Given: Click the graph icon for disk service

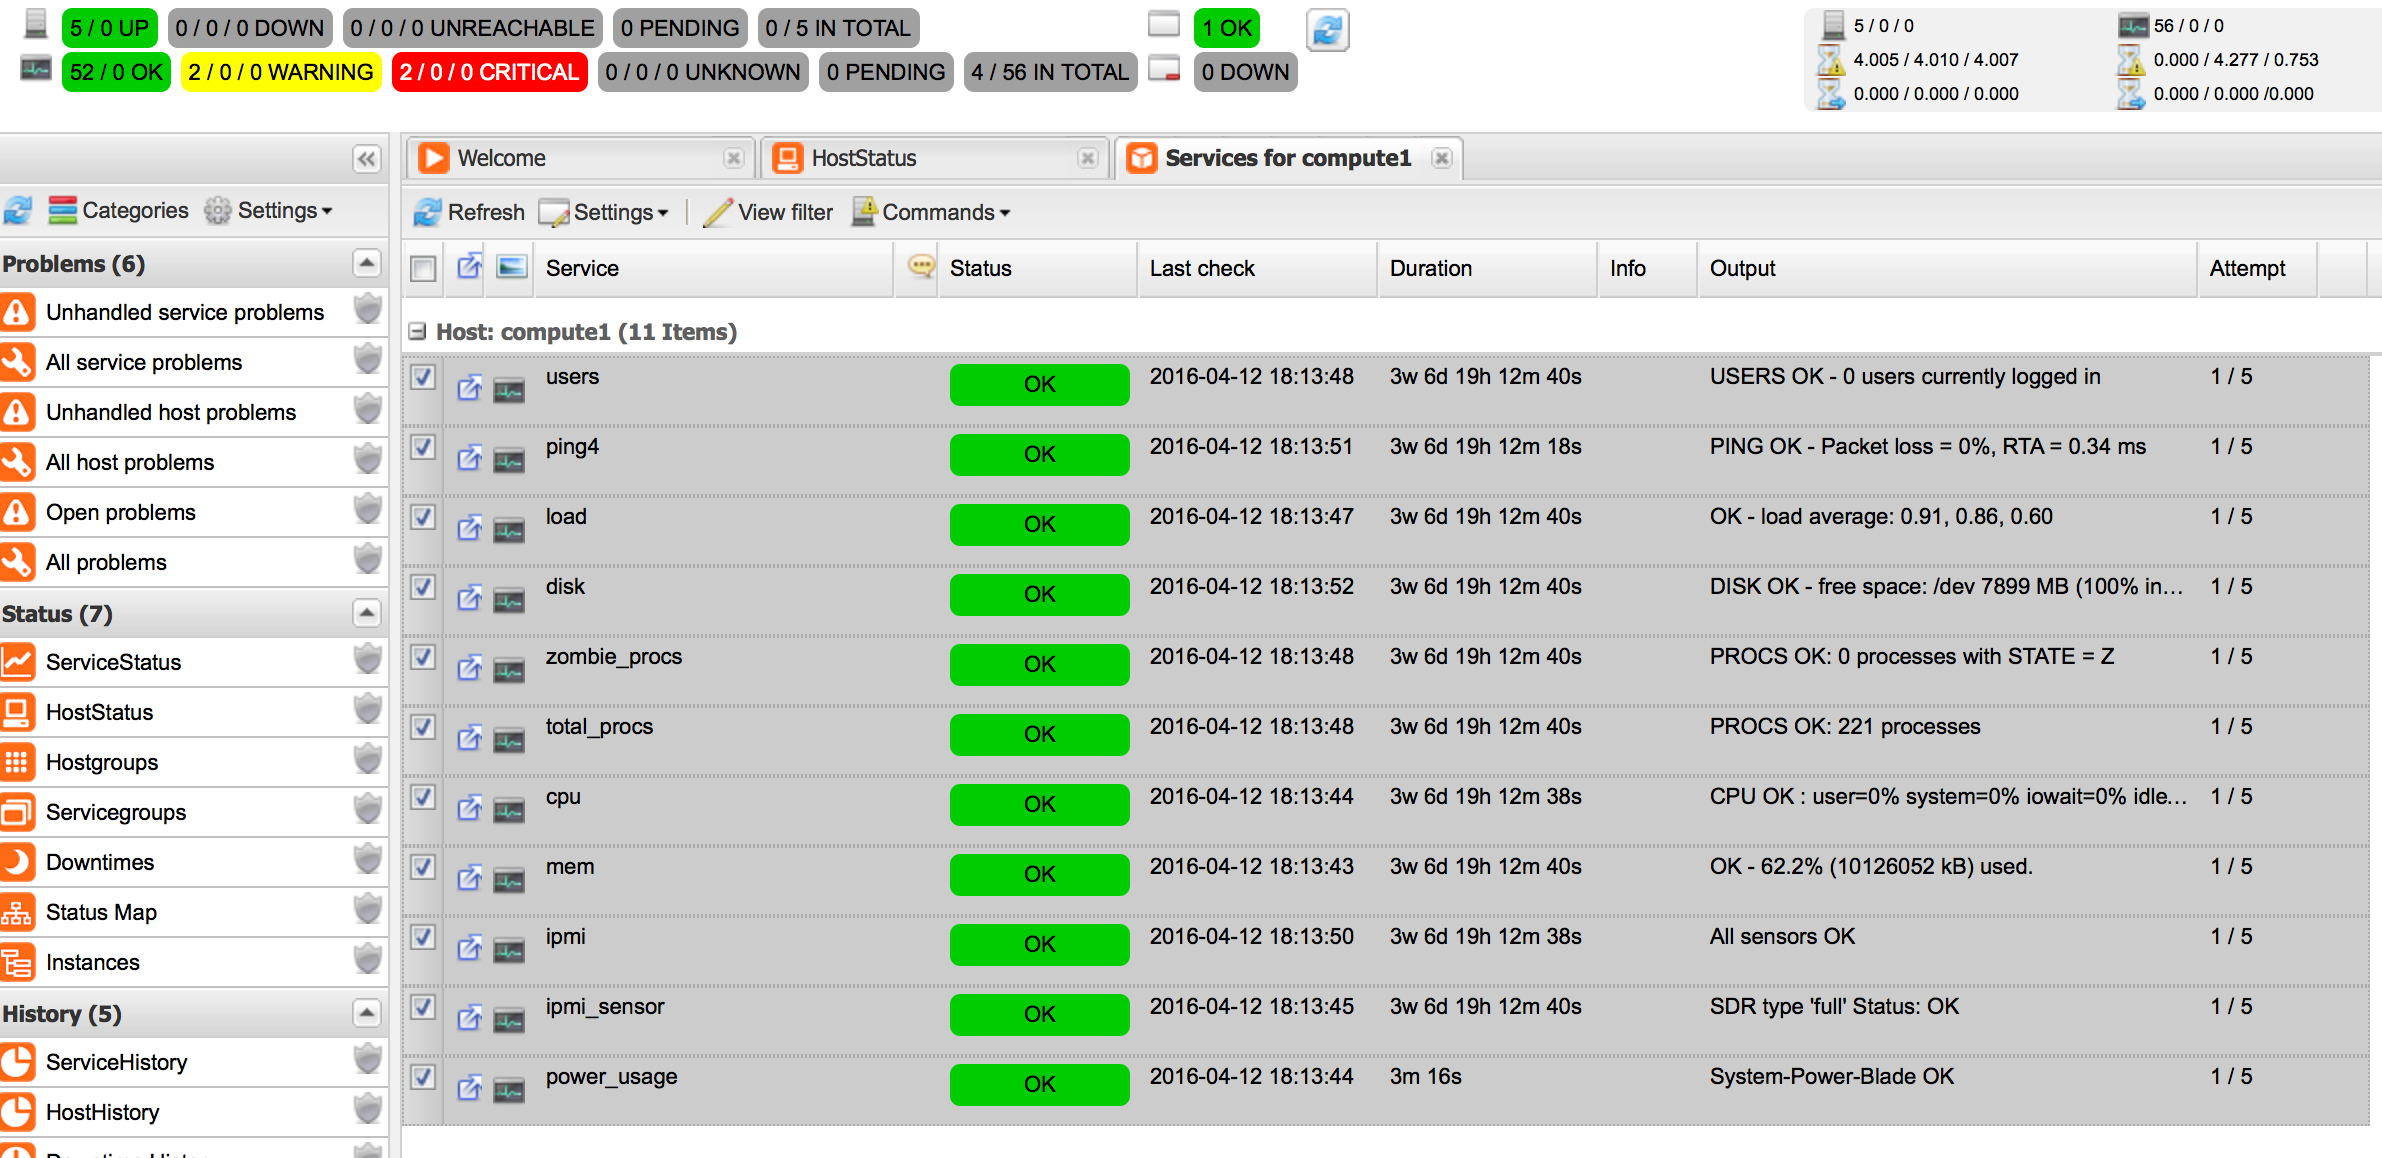Looking at the screenshot, I should pyautogui.click(x=509, y=600).
